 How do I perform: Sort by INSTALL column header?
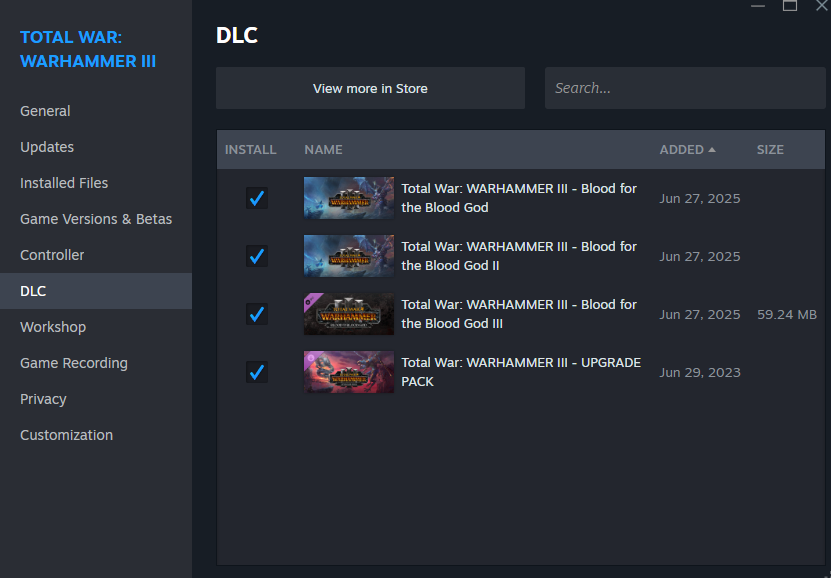250,150
